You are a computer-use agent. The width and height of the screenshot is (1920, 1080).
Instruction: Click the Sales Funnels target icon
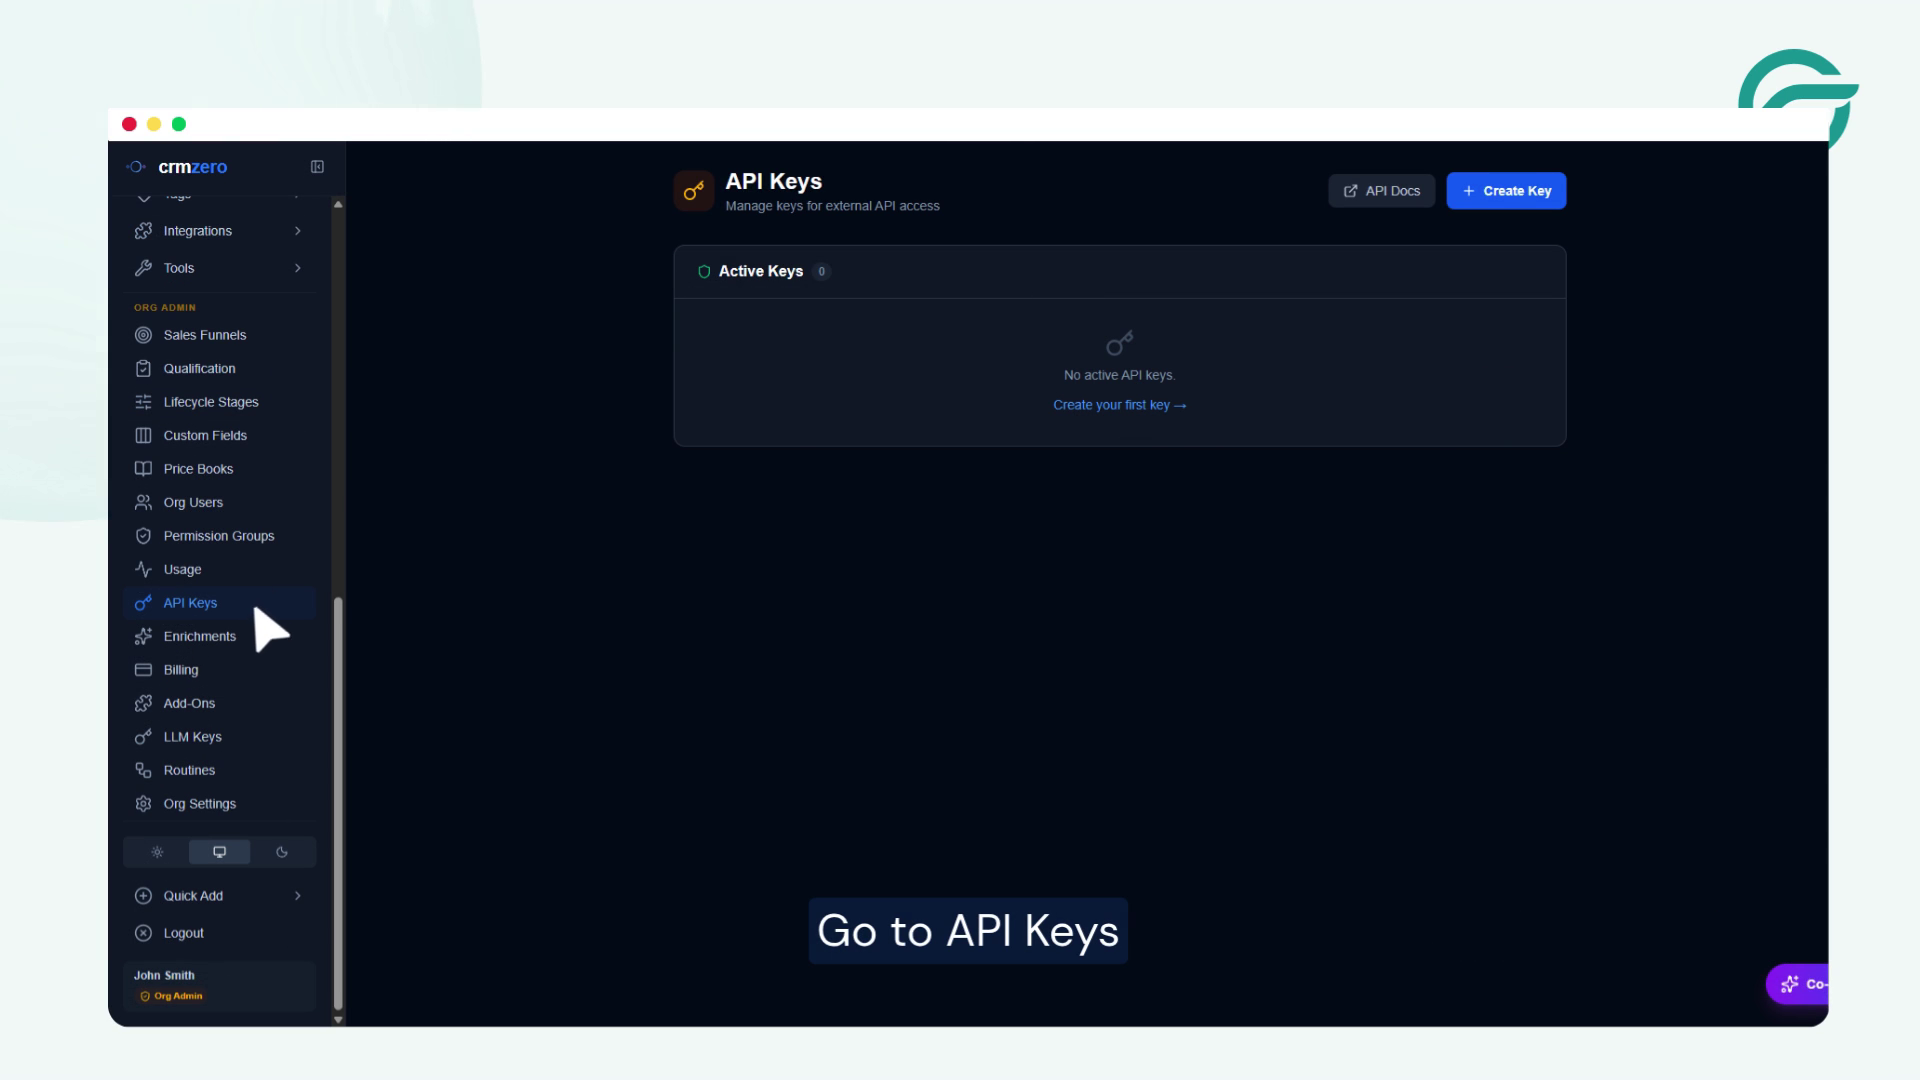[143, 335]
